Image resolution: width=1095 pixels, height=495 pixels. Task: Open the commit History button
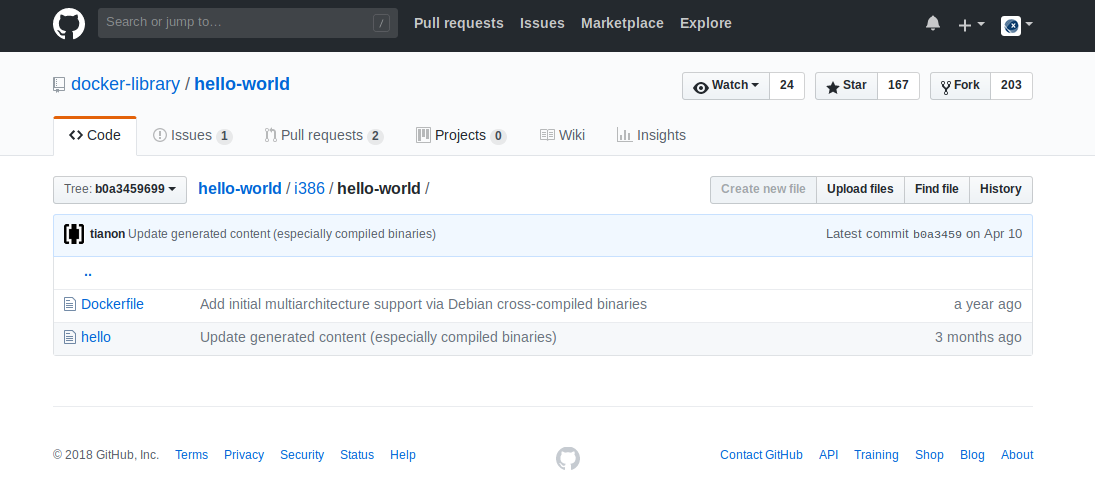tap(1000, 189)
